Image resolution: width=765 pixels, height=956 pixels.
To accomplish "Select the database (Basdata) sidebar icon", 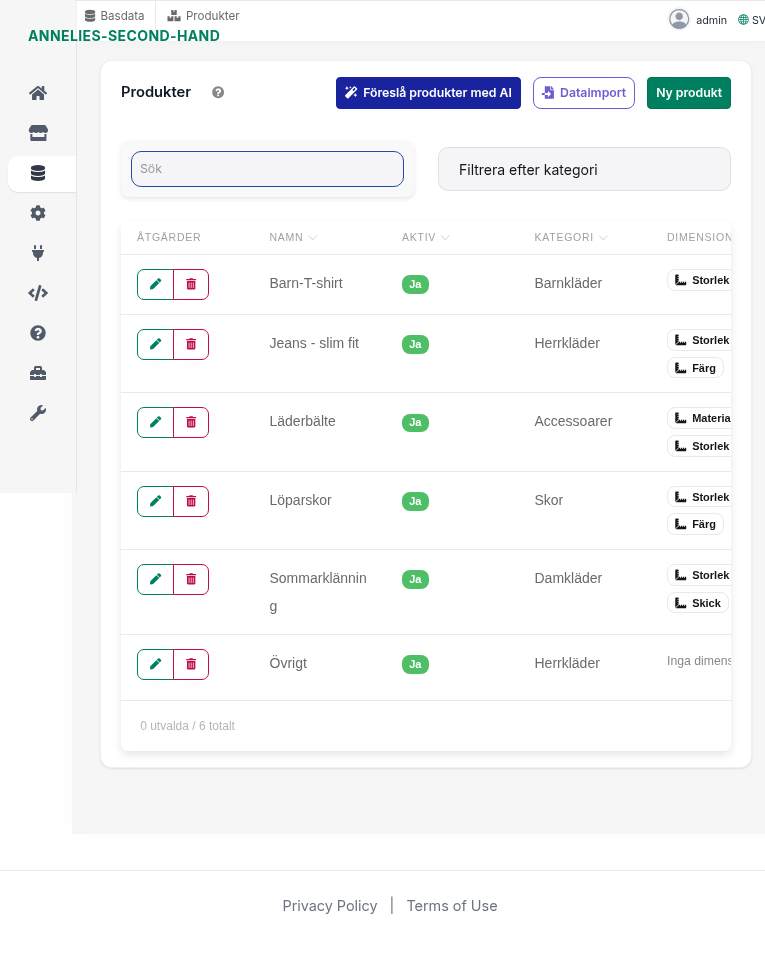I will click(x=38, y=173).
